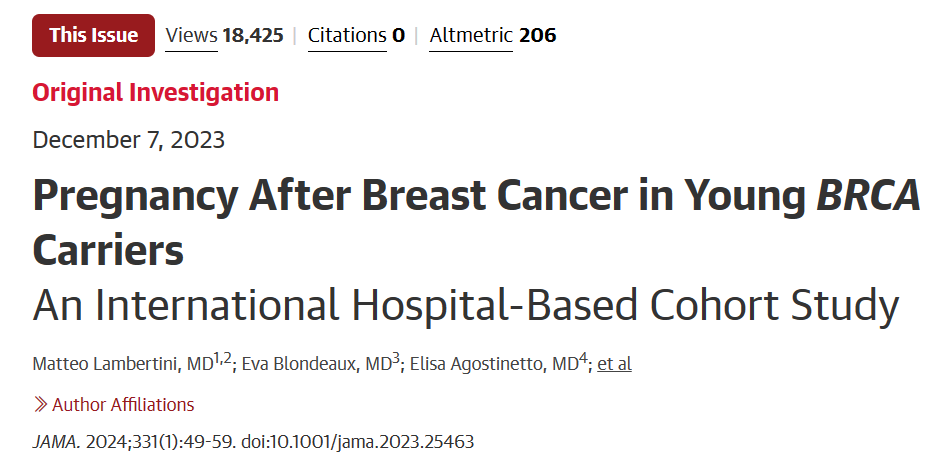
Task: Click the This Issue button
Action: (94, 35)
